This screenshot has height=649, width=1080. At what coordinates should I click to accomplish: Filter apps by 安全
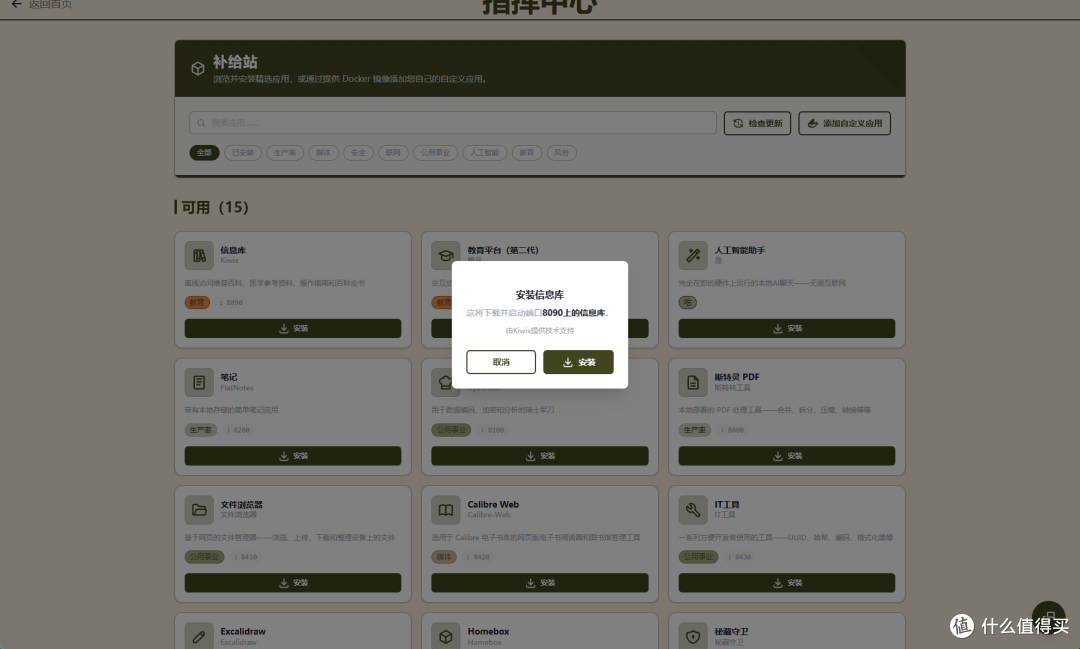click(358, 152)
